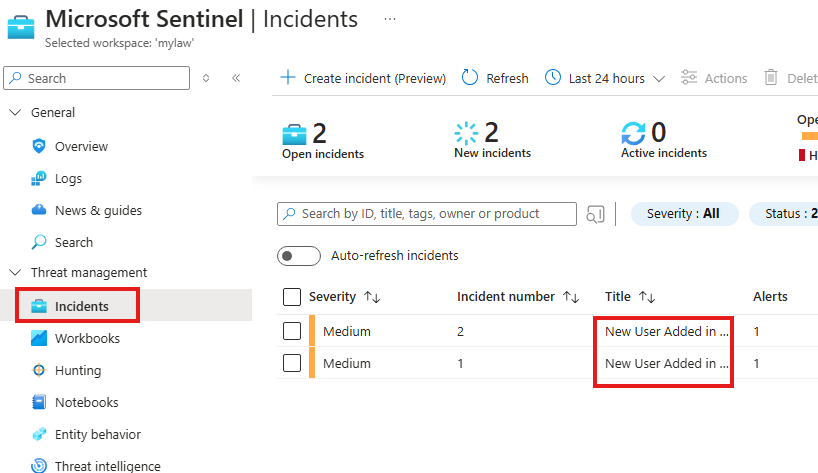
Task: Sort by Incident number column arrows
Action: point(571,297)
